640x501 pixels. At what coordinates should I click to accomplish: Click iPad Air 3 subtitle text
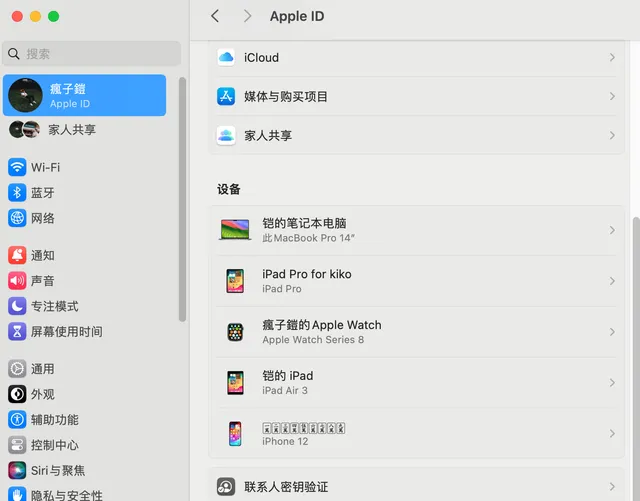285,390
